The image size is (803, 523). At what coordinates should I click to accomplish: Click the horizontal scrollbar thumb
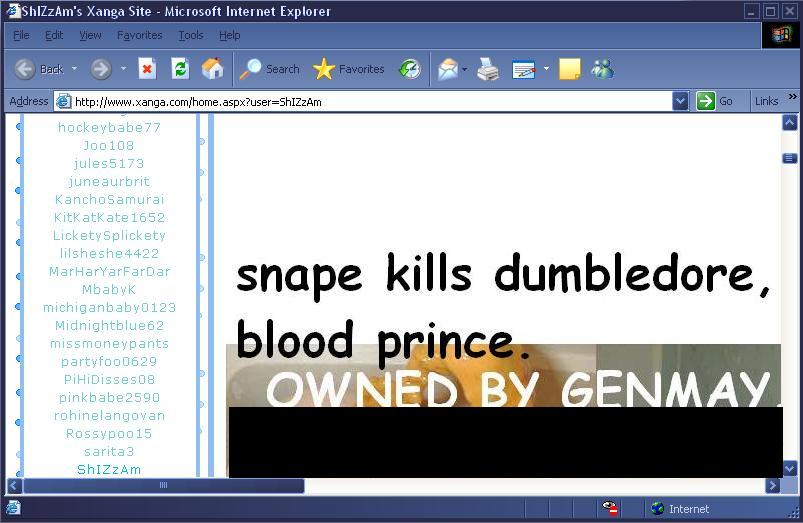164,486
